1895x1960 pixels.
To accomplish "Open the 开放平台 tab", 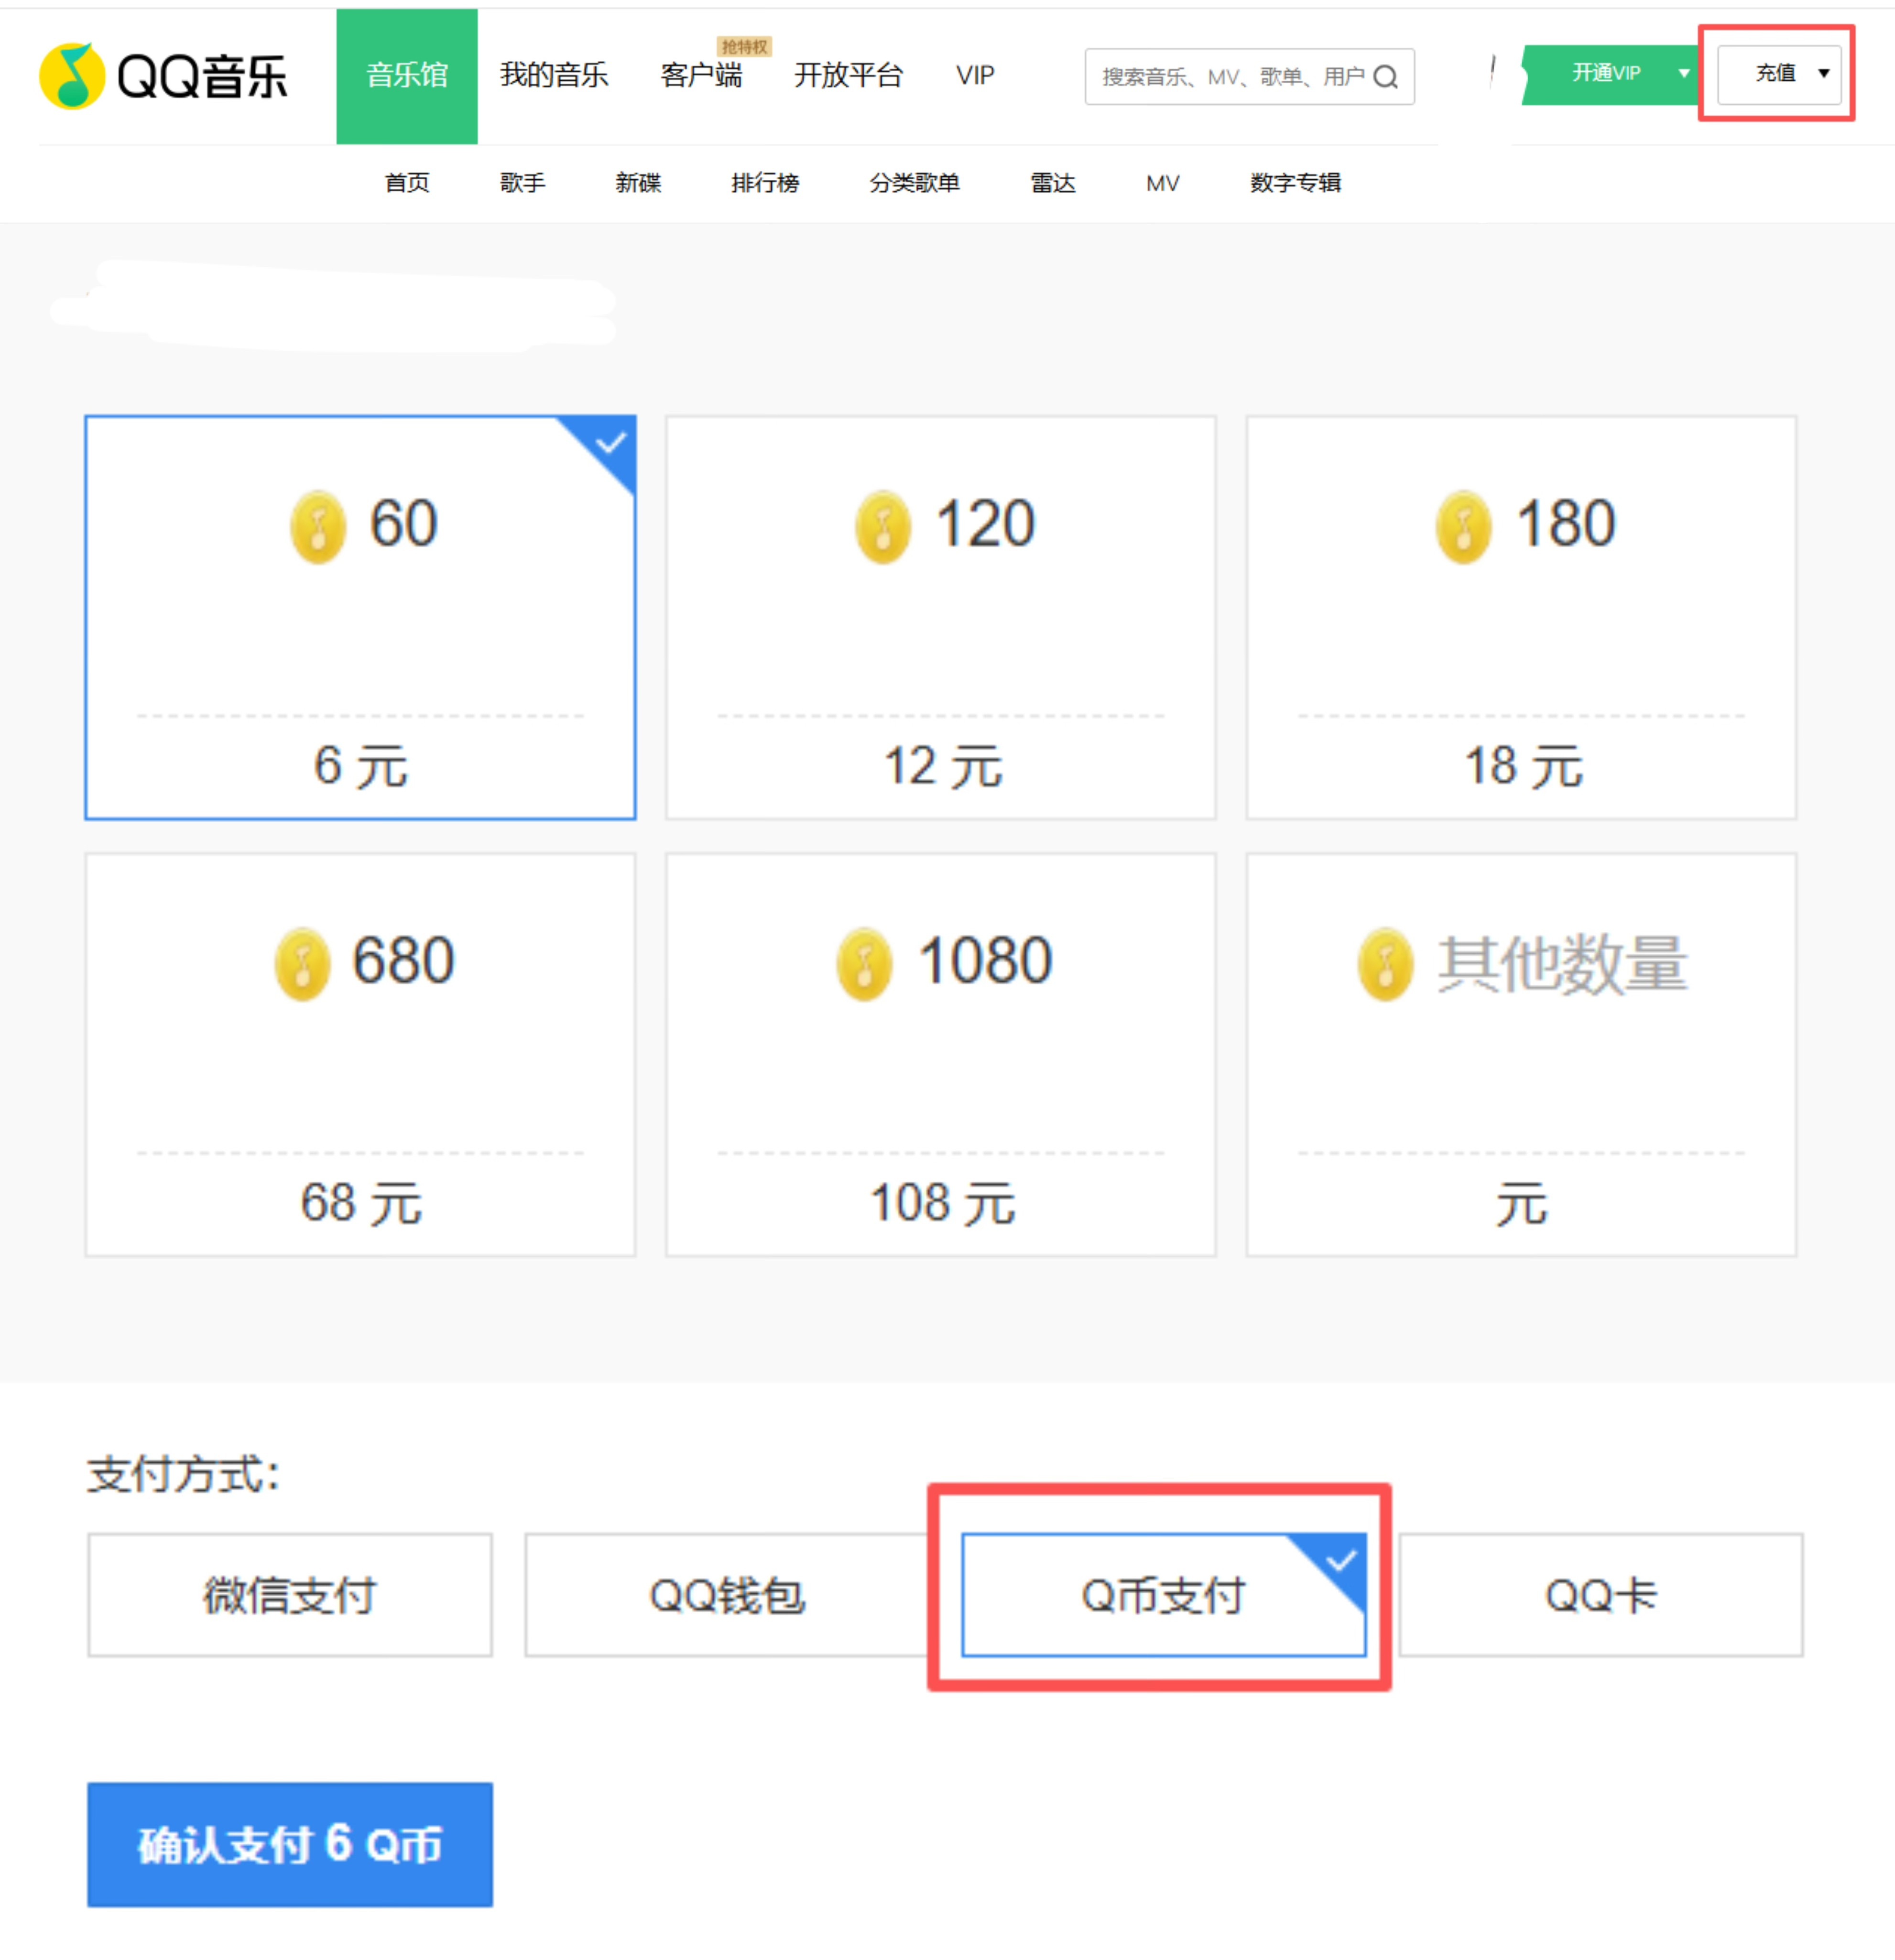I will coord(848,76).
